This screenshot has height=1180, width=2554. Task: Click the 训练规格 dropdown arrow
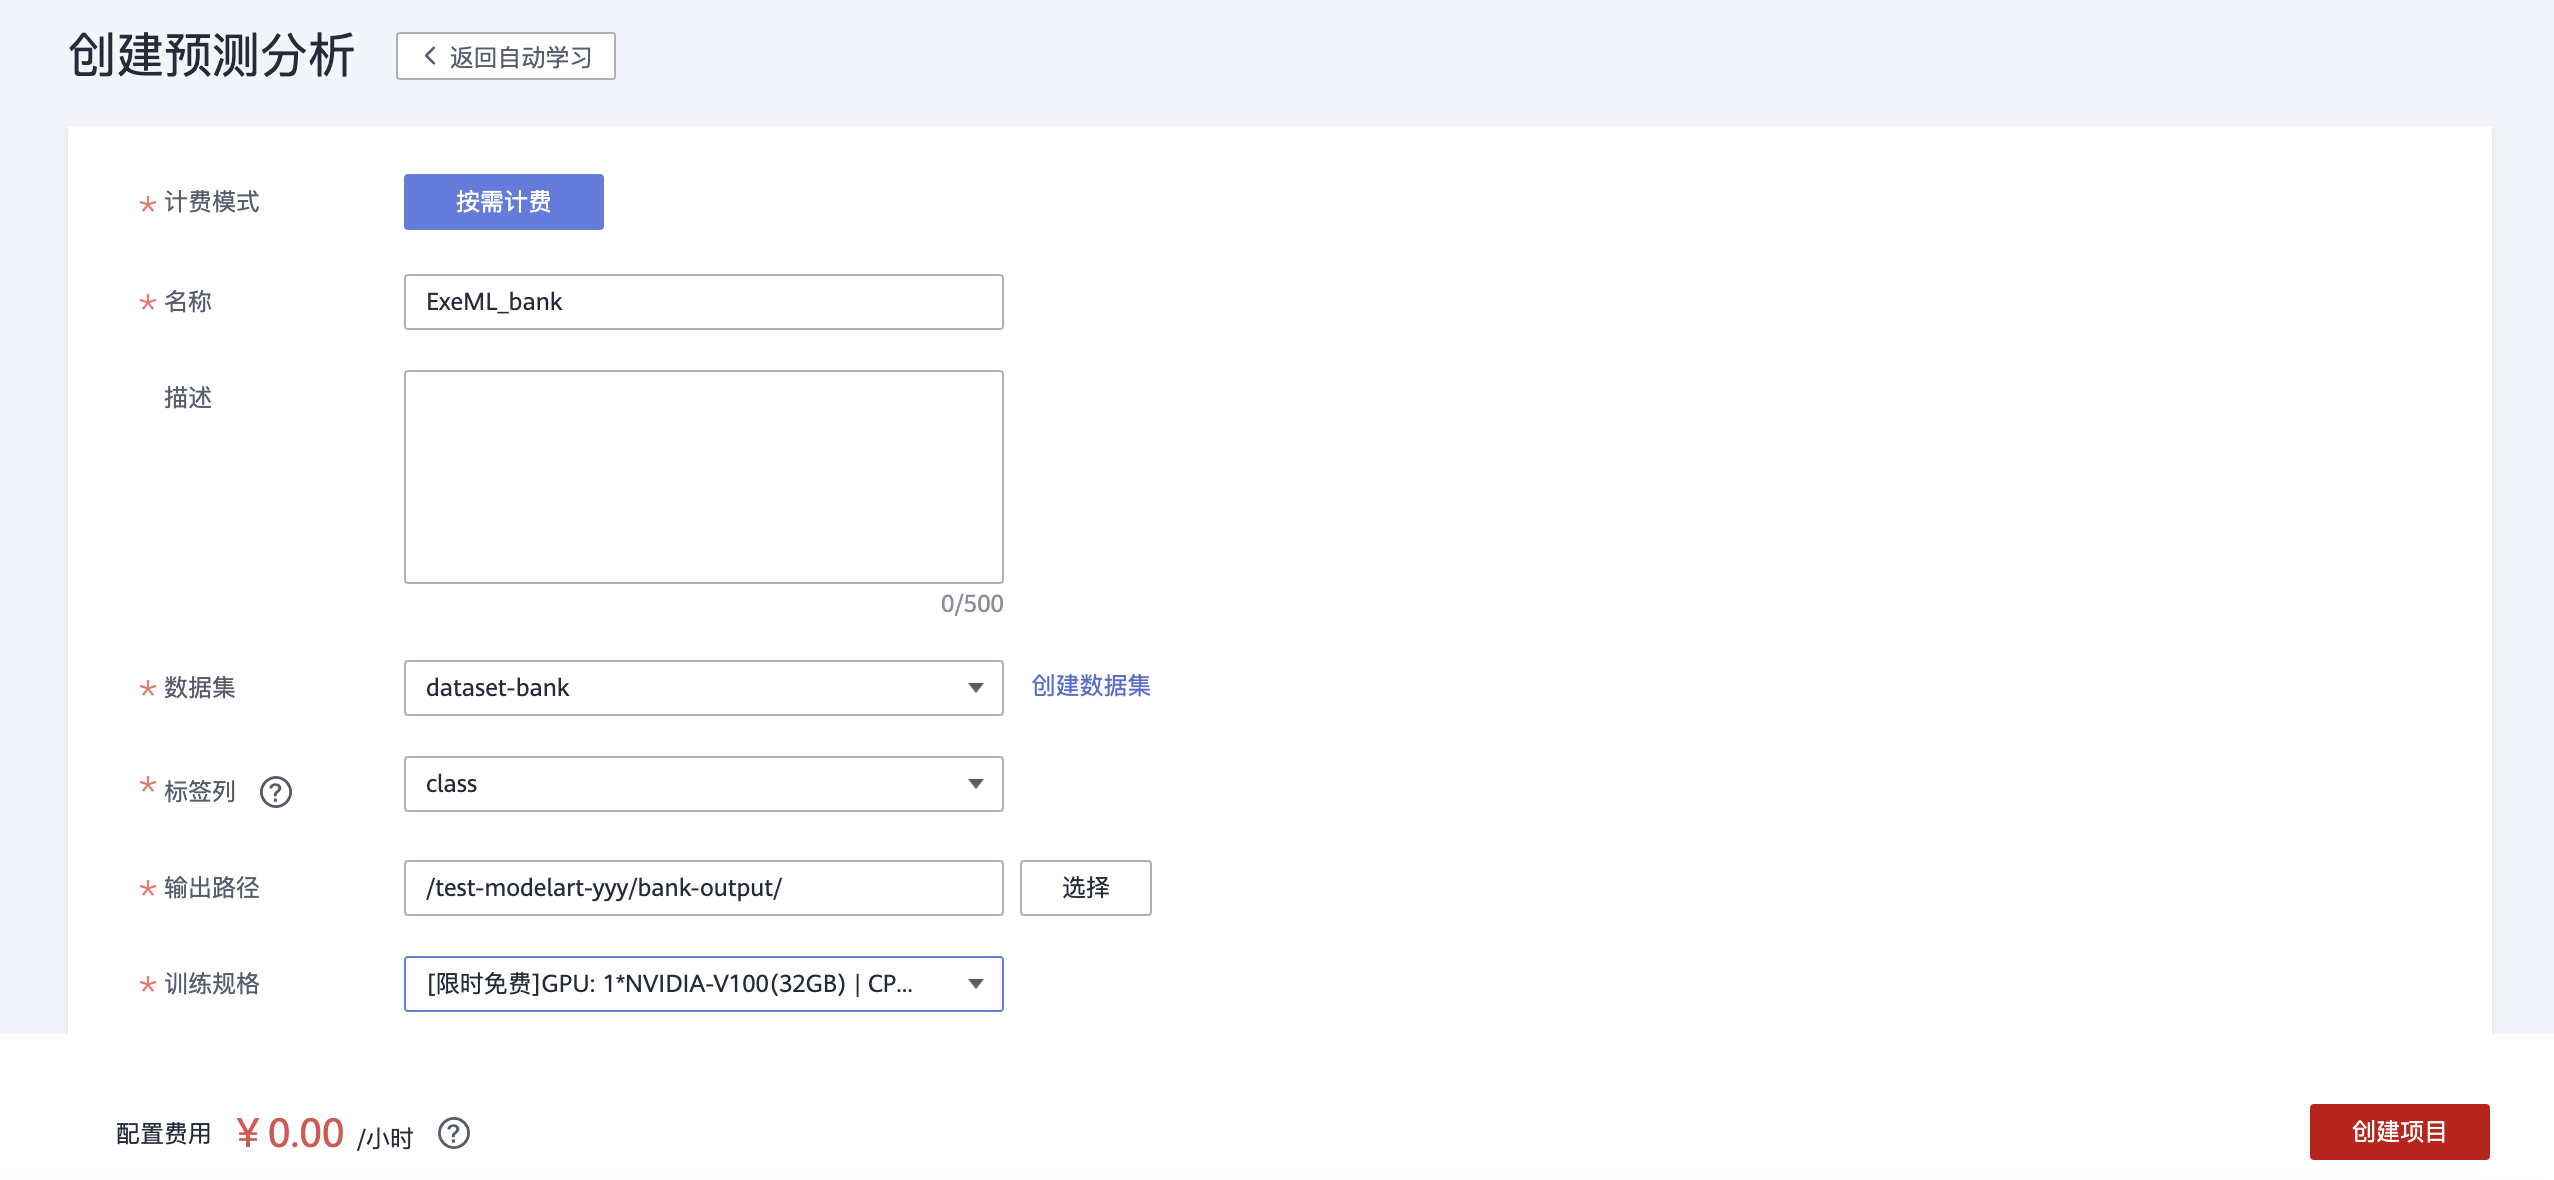(975, 984)
